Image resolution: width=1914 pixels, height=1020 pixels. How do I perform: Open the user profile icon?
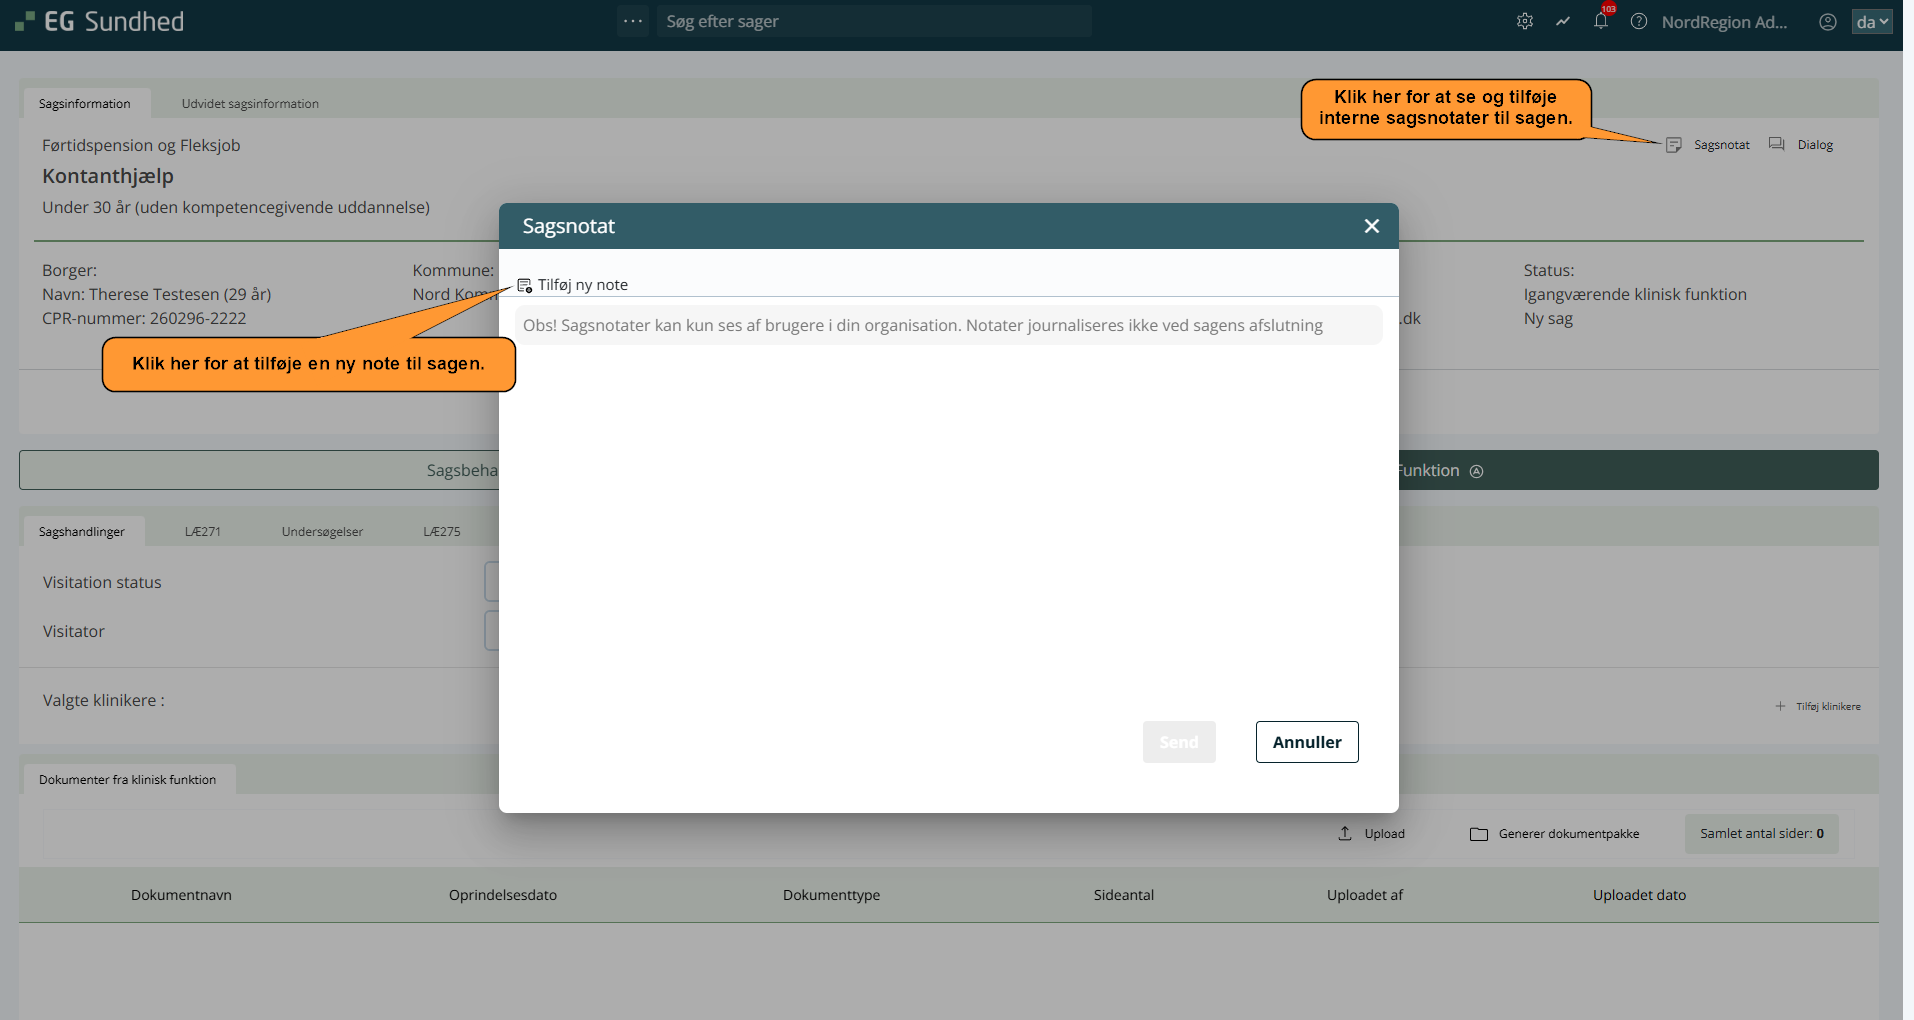[1827, 21]
